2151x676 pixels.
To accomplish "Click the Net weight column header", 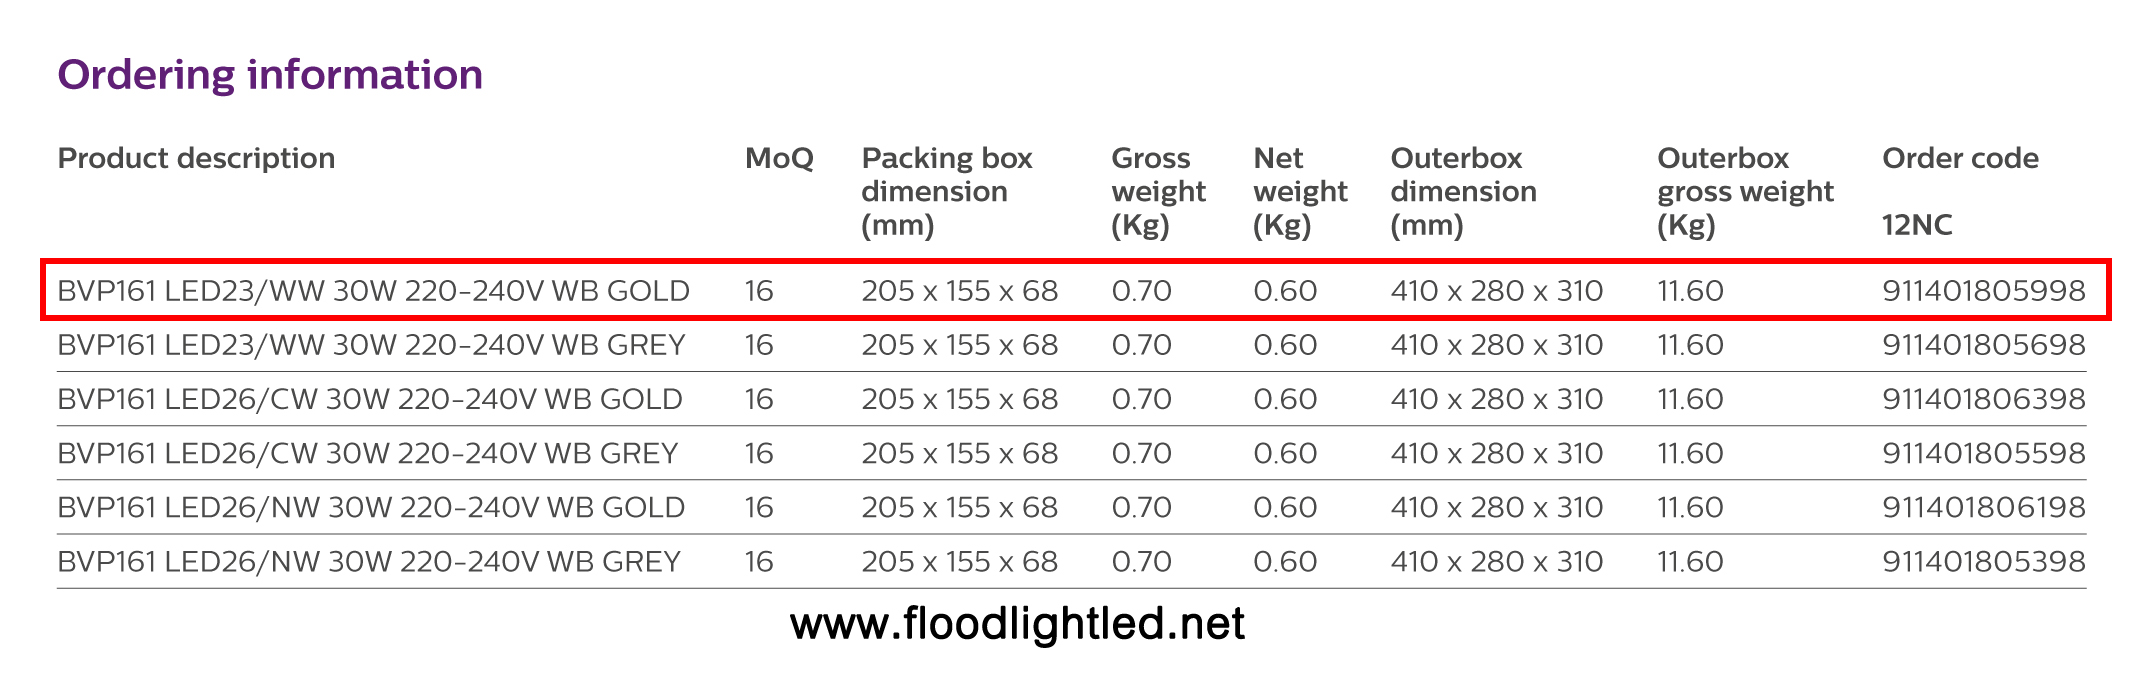I will click(x=1300, y=191).
